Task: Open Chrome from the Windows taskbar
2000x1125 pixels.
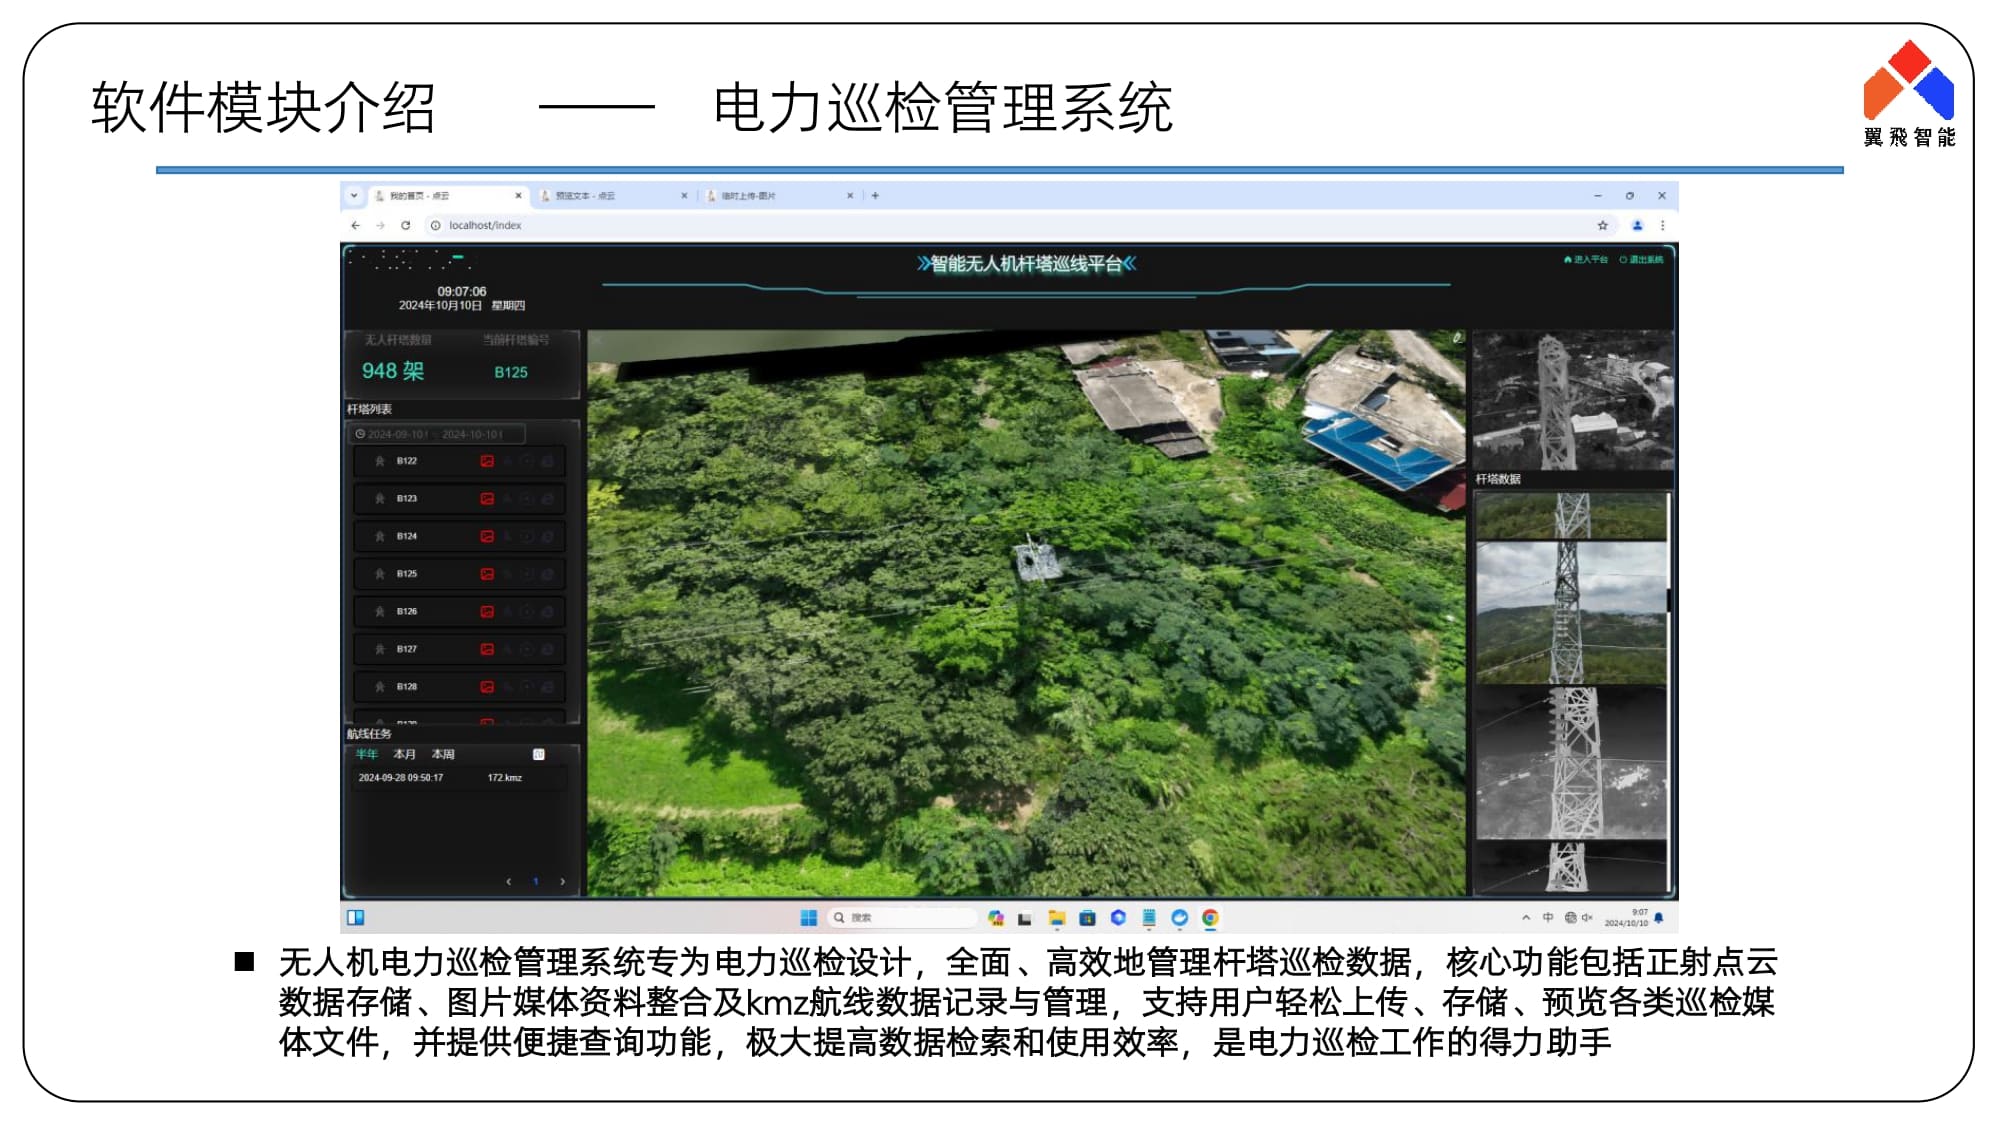Action: click(x=1210, y=917)
